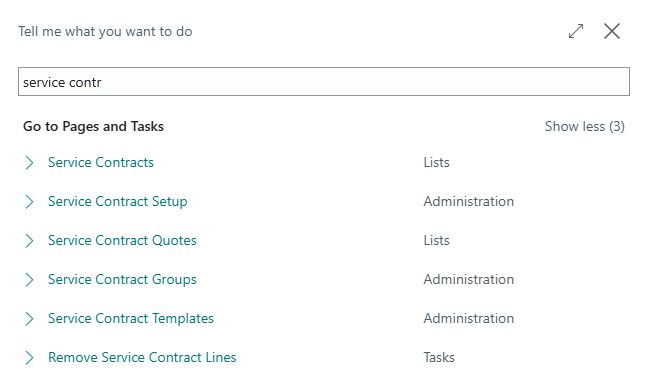Expand the chevron beside Service Contracts
The image size is (645, 375).
29,163
